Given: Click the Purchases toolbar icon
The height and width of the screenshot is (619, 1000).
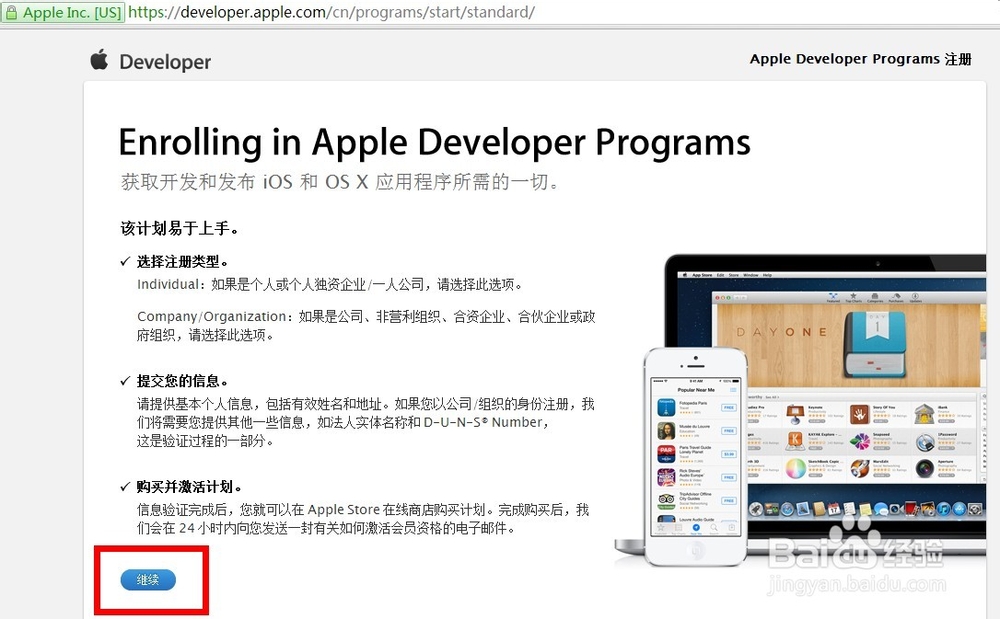Looking at the screenshot, I should (897, 297).
